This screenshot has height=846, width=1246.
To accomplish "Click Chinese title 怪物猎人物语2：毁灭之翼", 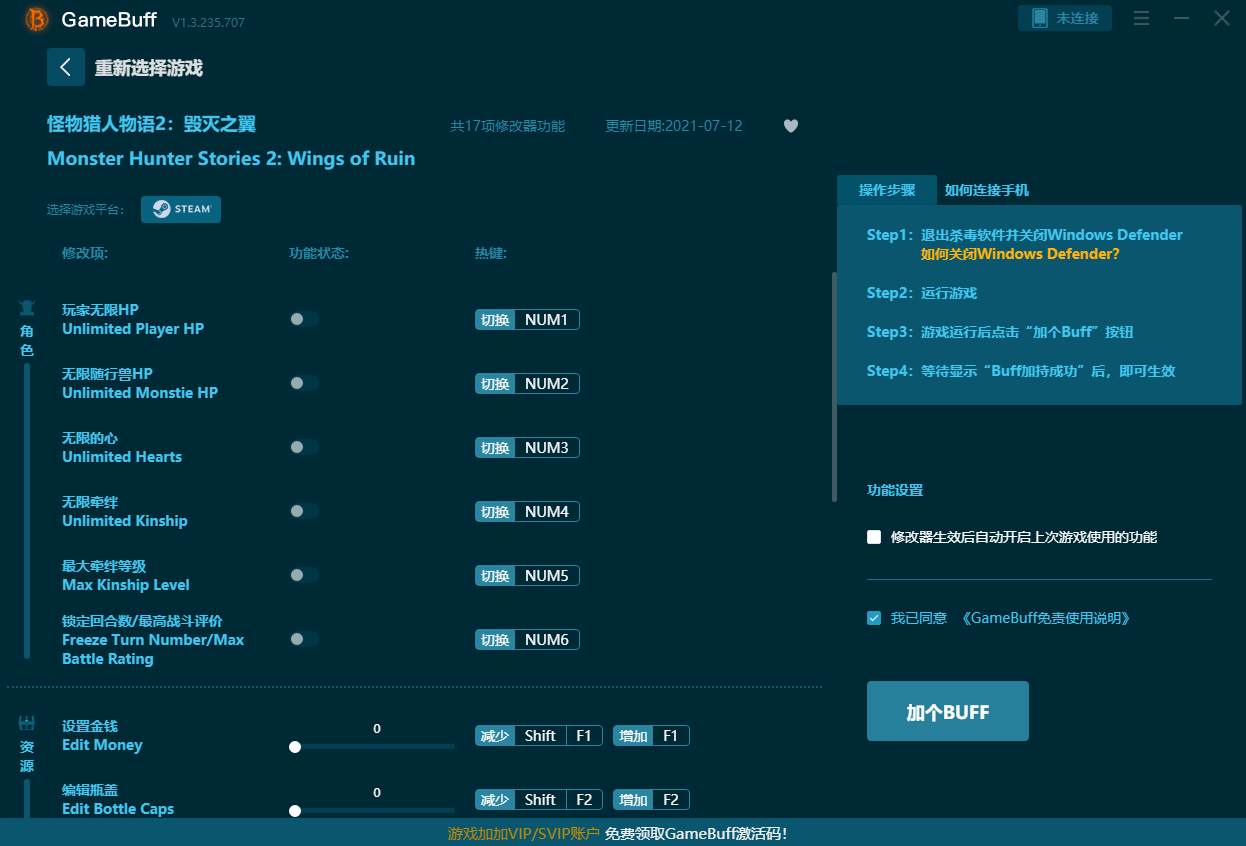I will point(152,124).
